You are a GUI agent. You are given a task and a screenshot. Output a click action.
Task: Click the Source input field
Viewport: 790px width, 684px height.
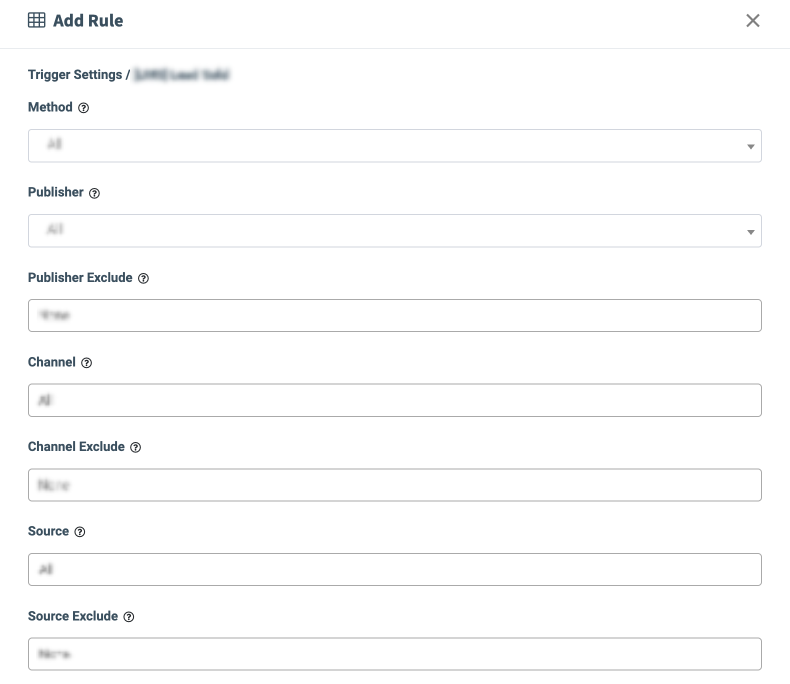click(394, 569)
